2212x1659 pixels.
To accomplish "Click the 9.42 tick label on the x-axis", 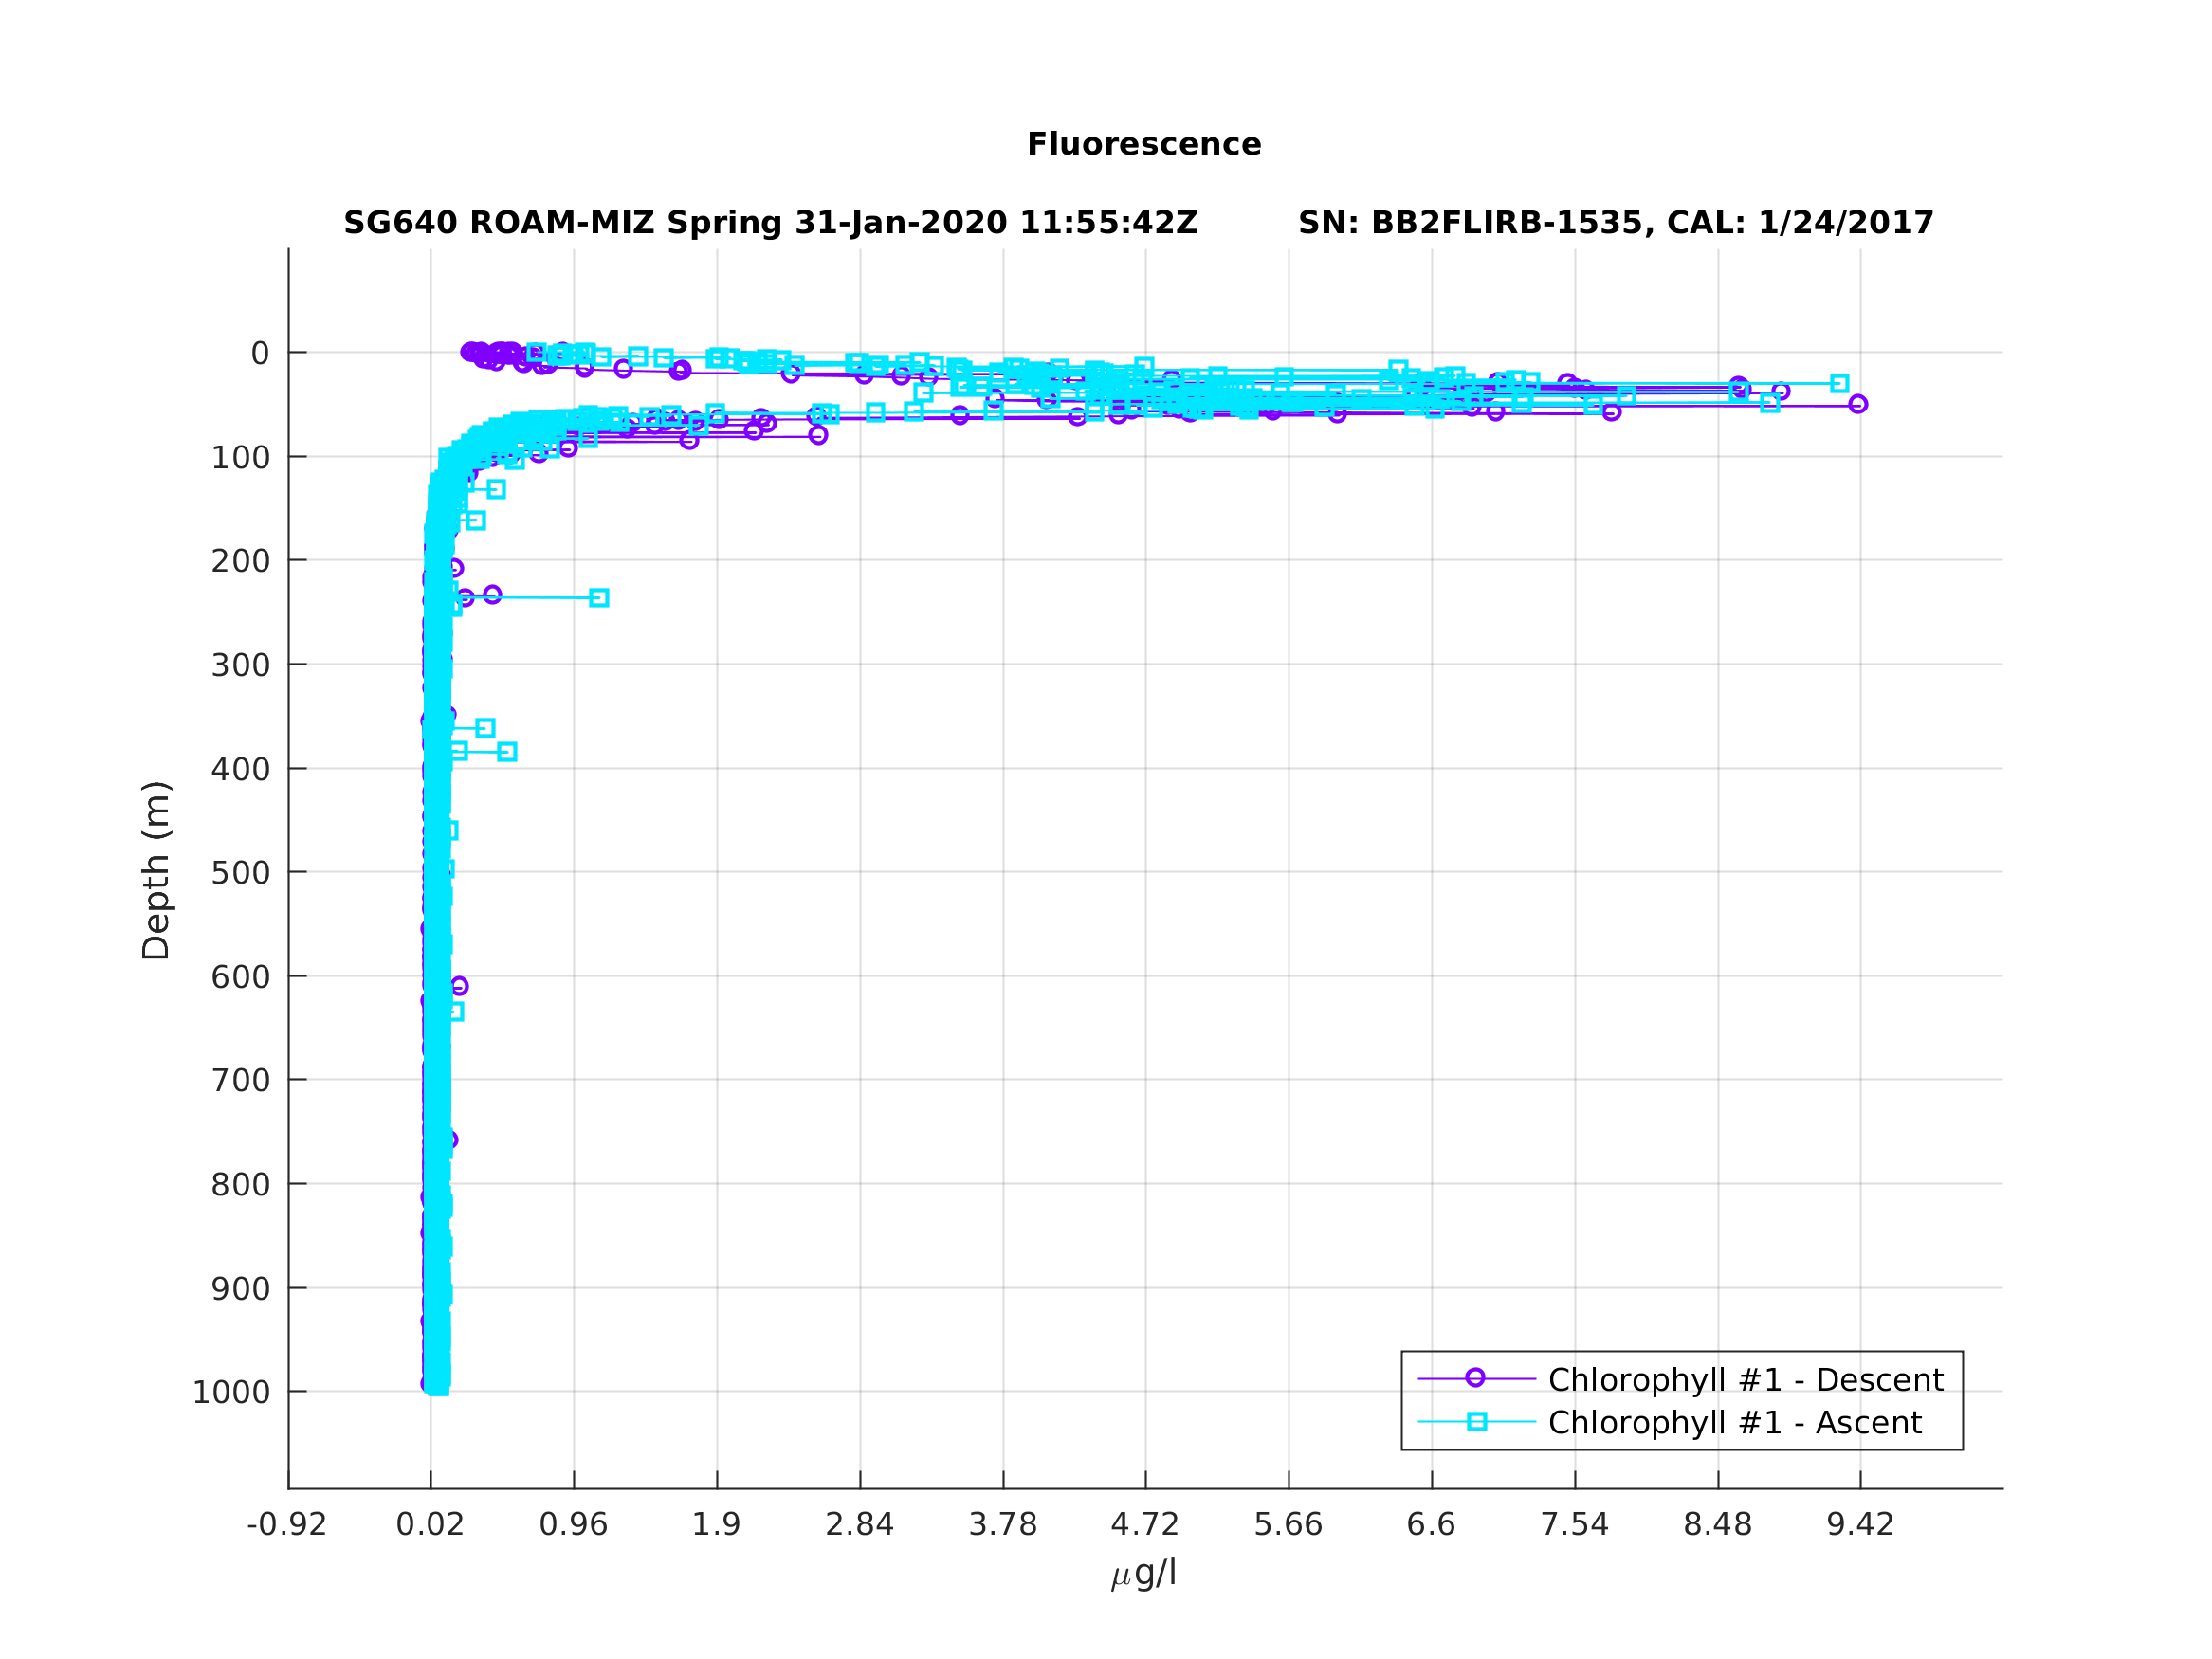I will coord(1860,1525).
